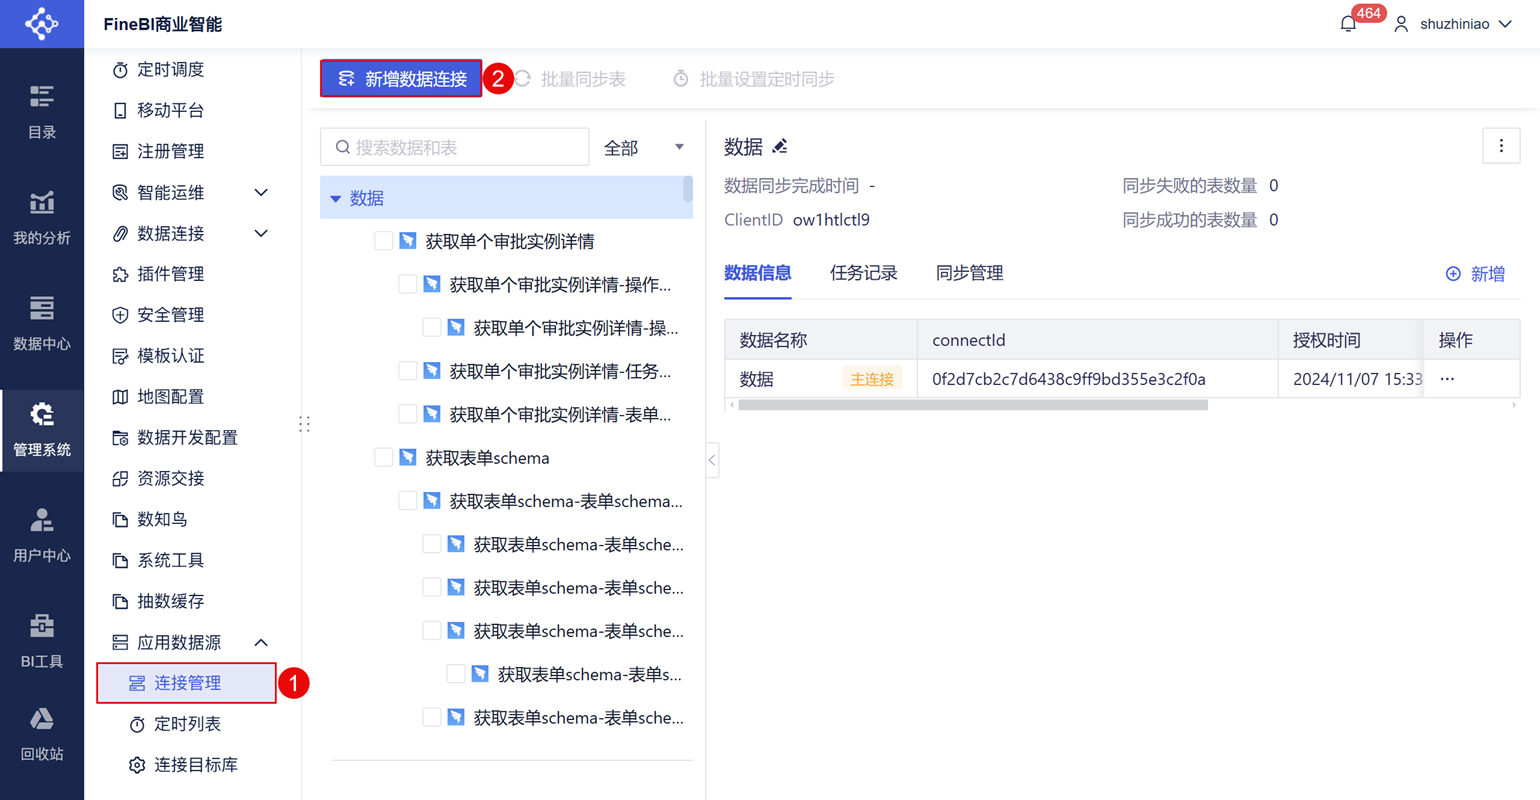Screen dimensions: 1540x800
Task: Select 连接管理 under 应用数据源
Action: (186, 683)
